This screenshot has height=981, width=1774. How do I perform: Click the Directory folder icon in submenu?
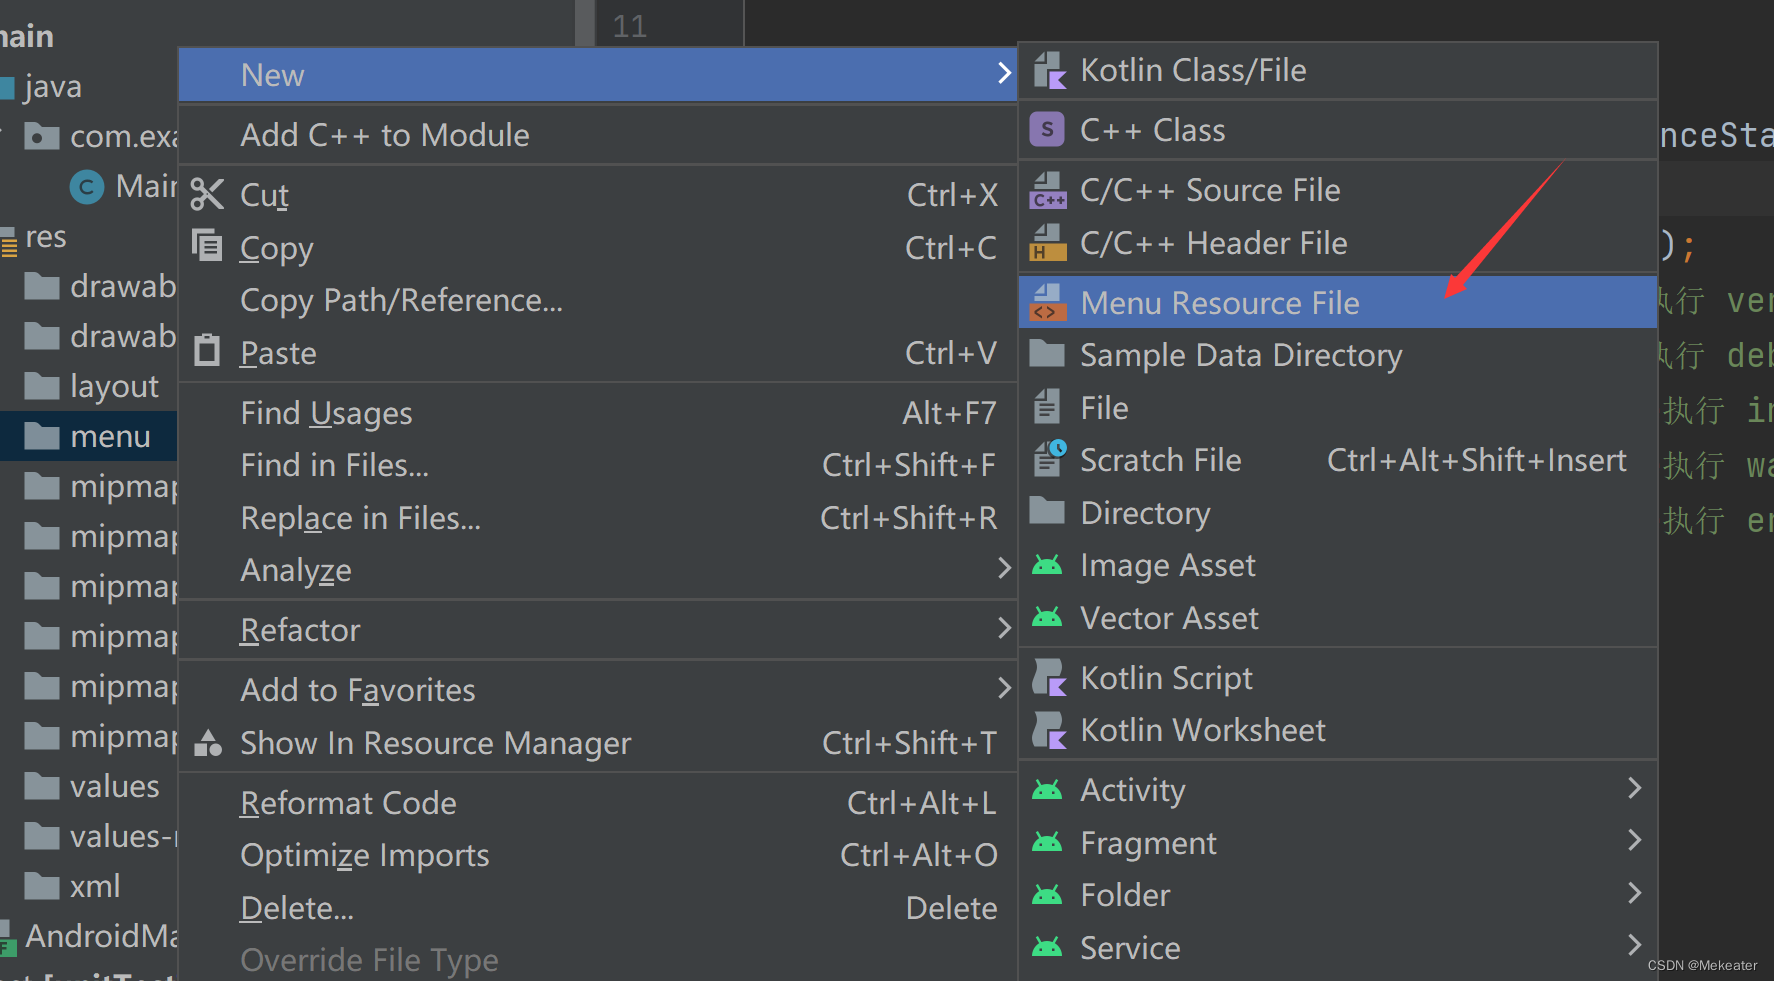1047,511
